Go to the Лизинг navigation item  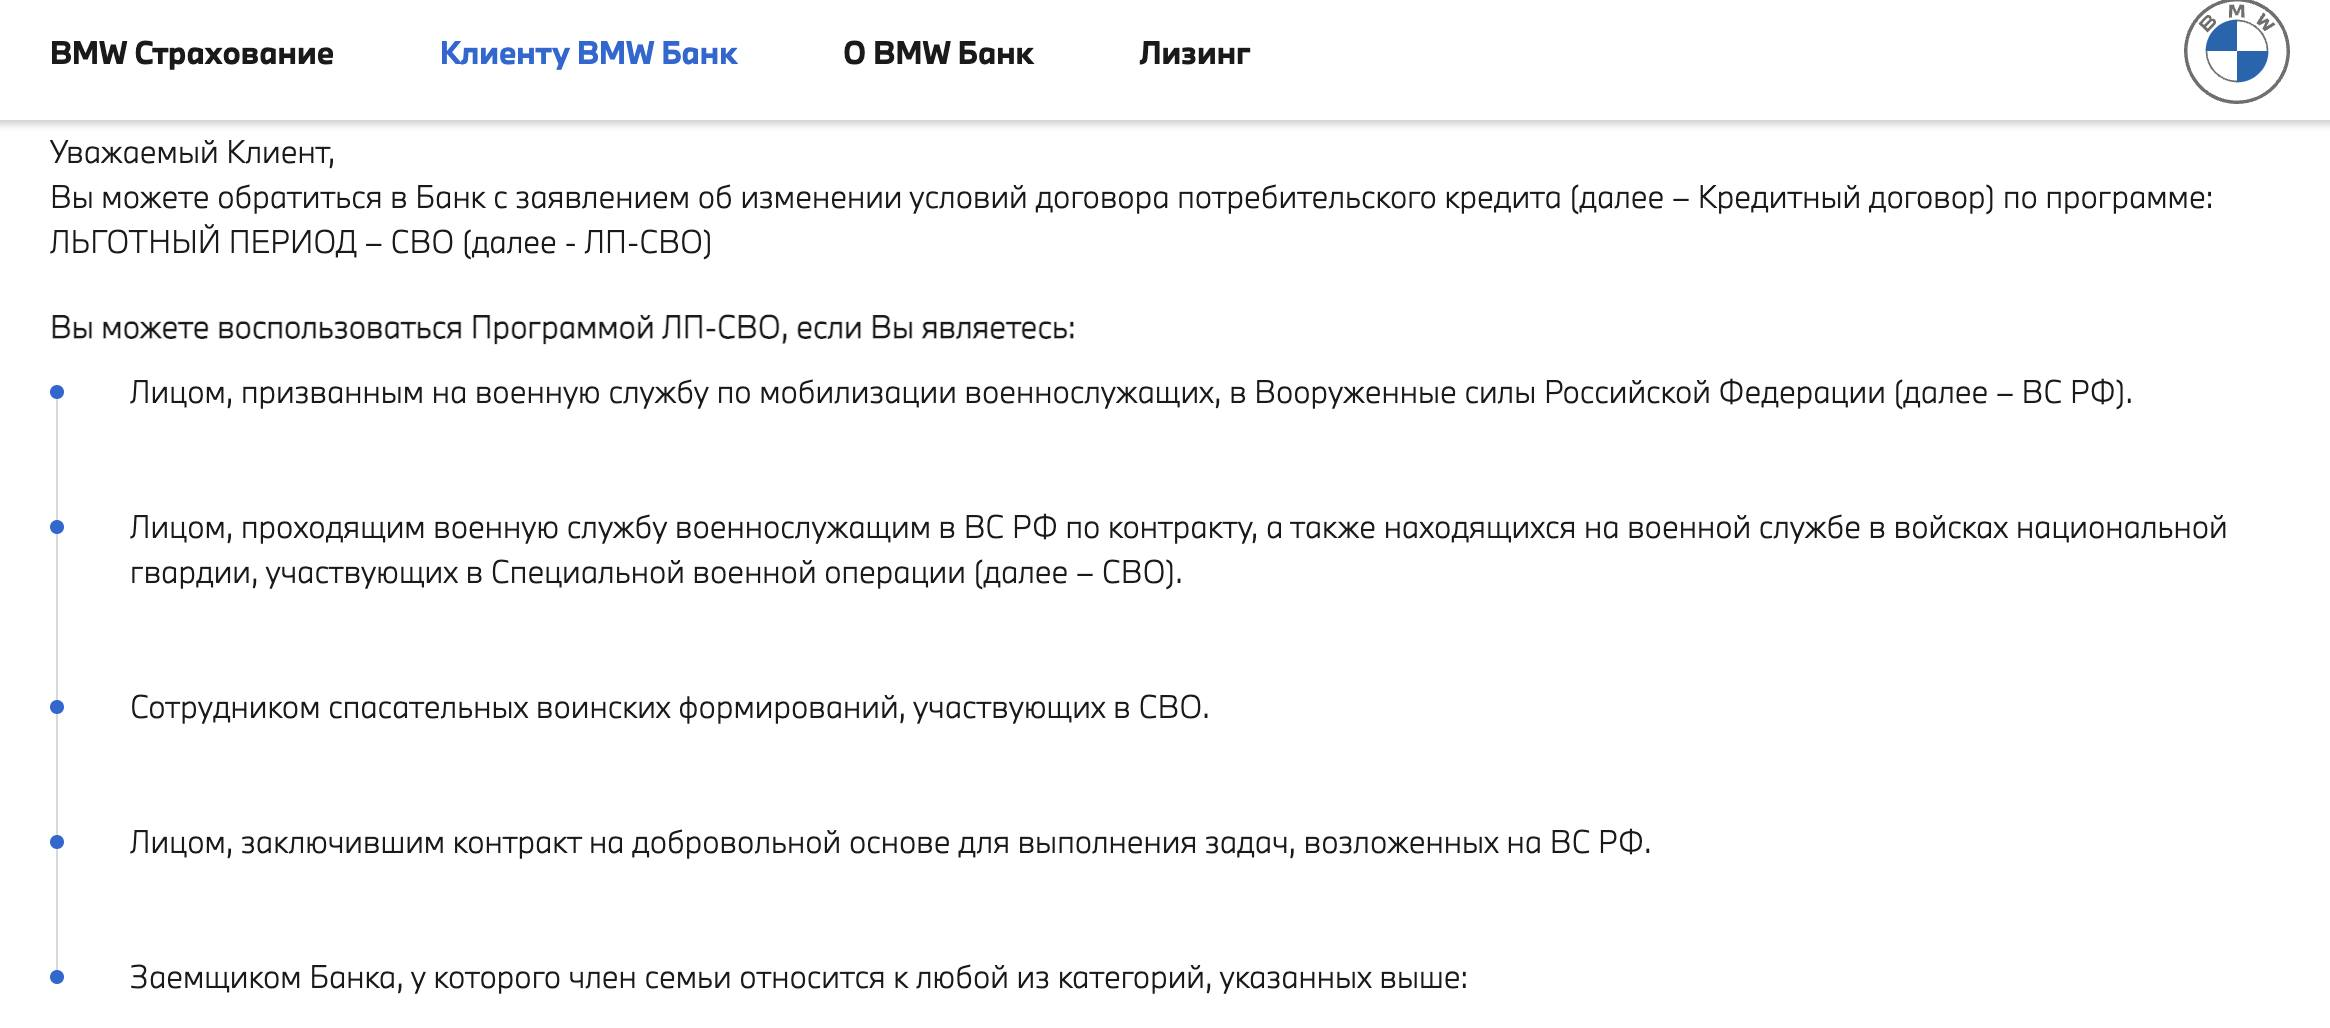point(1194,53)
